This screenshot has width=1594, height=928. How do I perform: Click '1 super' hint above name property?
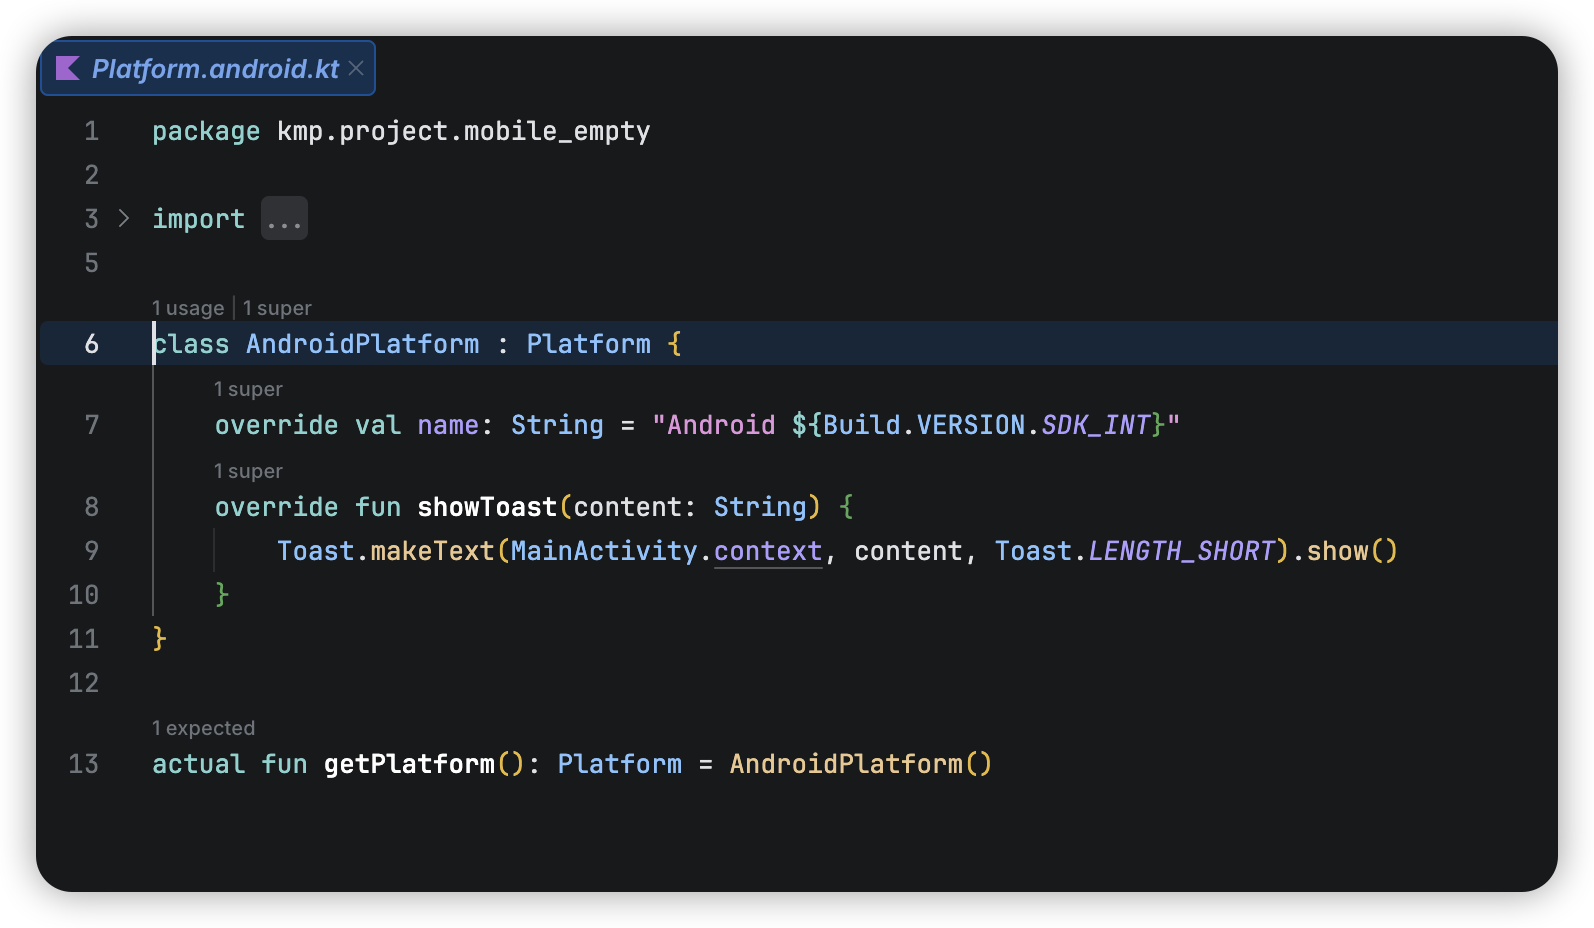tap(248, 389)
